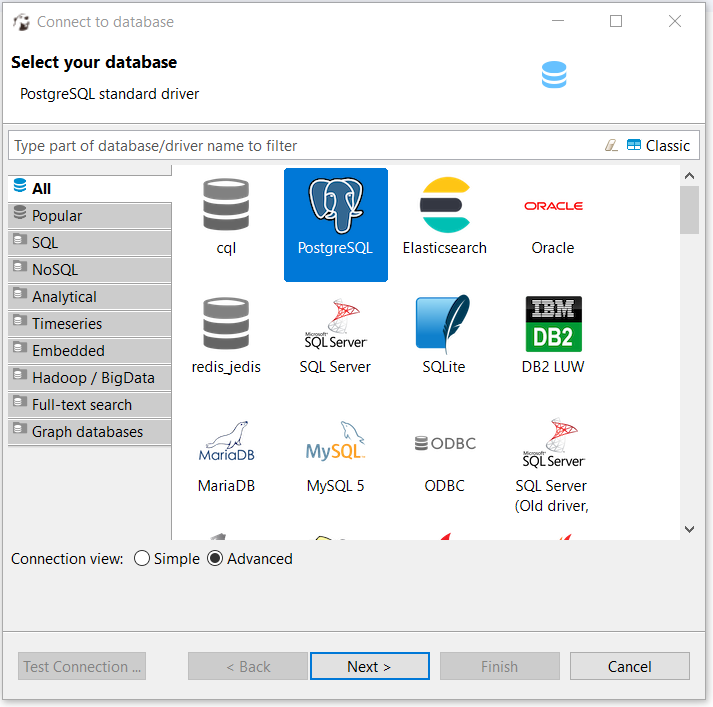Image resolution: width=713 pixels, height=707 pixels.
Task: Click Test Connection button
Action: pyautogui.click(x=82, y=667)
